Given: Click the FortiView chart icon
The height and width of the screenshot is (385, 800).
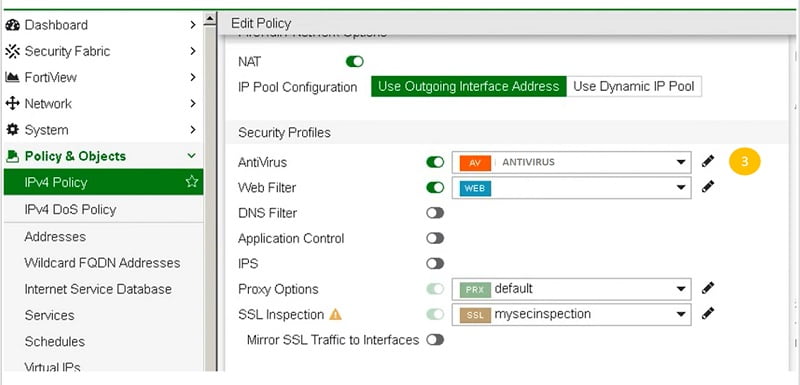Looking at the screenshot, I should coord(12,77).
